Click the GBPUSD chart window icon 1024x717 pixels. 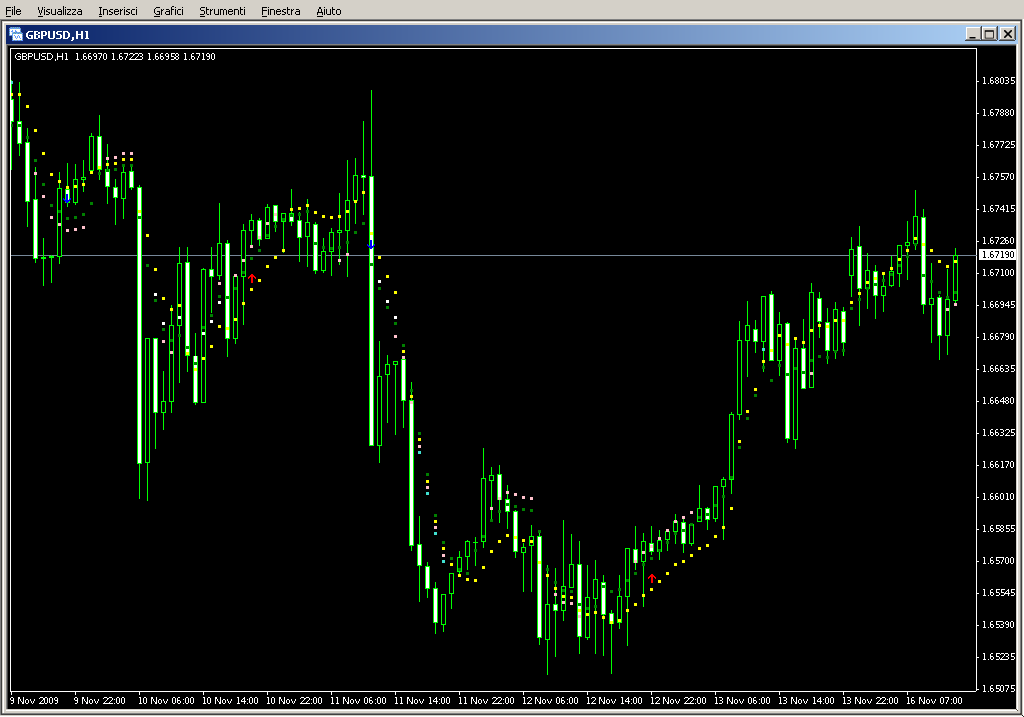[x=16, y=34]
